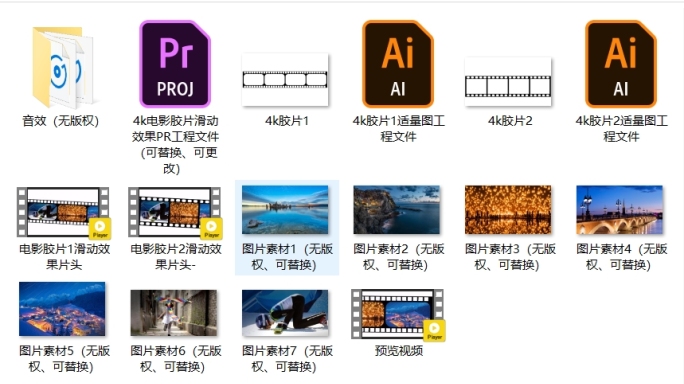The width and height of the screenshot is (684, 384).
Task: Click the label 图片素材5（无版权、可替换）
Action: coord(64,359)
